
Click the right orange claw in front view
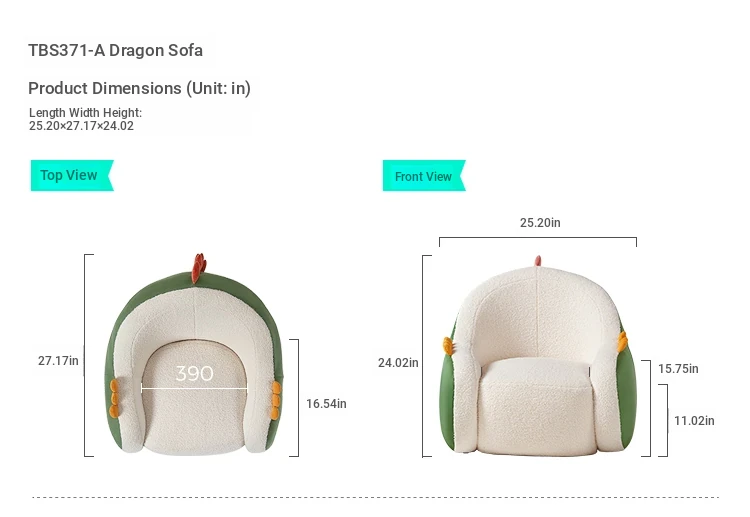[622, 341]
